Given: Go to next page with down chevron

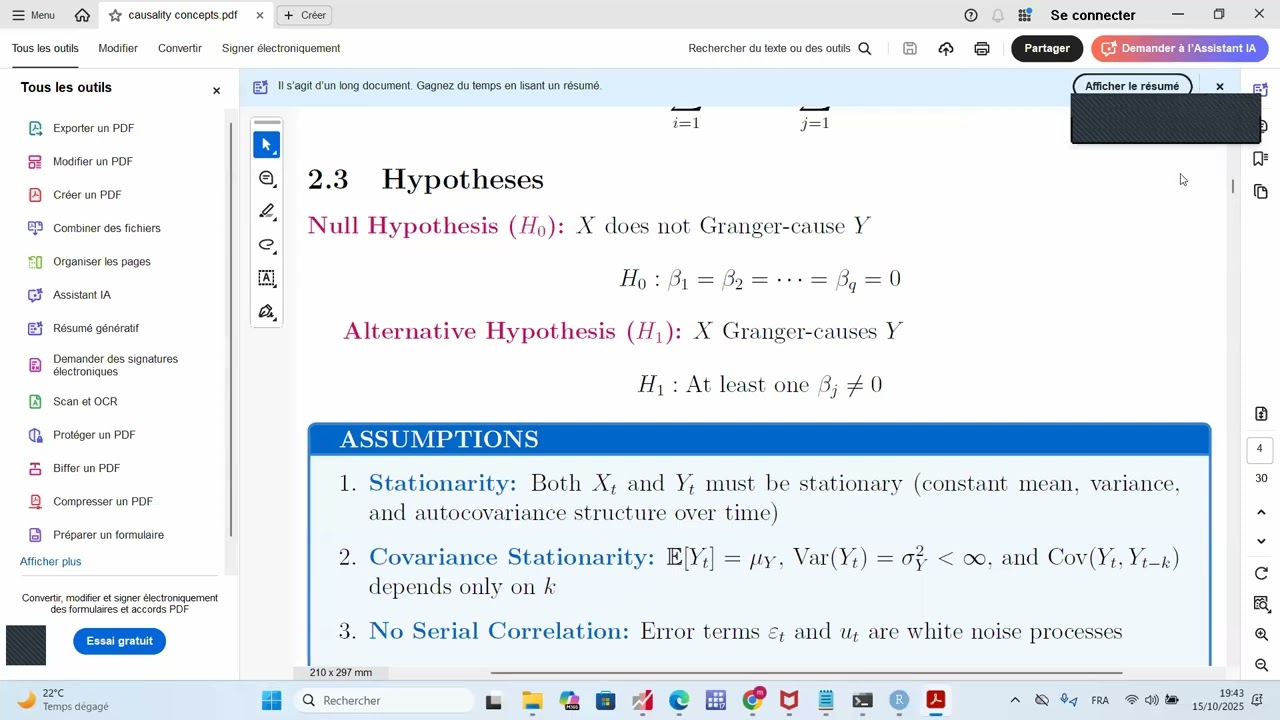Looking at the screenshot, I should point(1262,541).
